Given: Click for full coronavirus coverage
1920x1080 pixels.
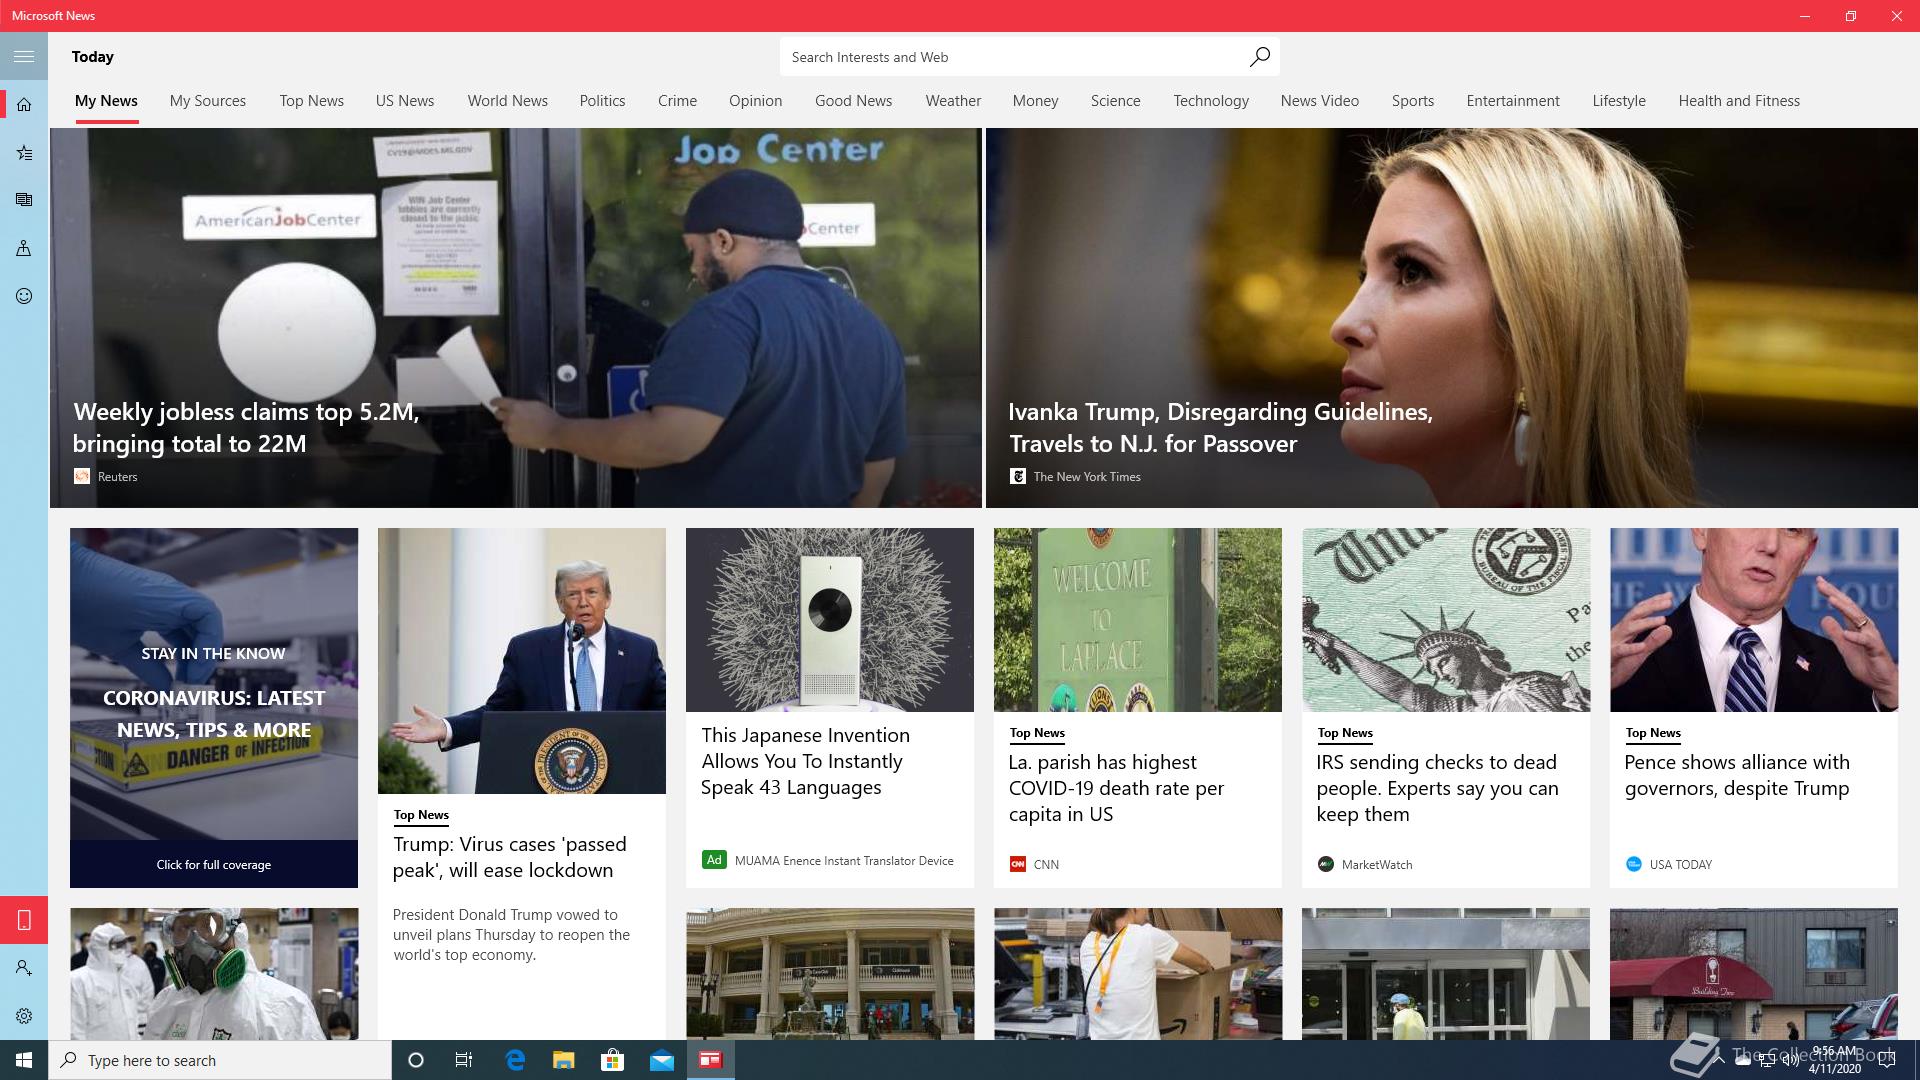Looking at the screenshot, I should [214, 864].
